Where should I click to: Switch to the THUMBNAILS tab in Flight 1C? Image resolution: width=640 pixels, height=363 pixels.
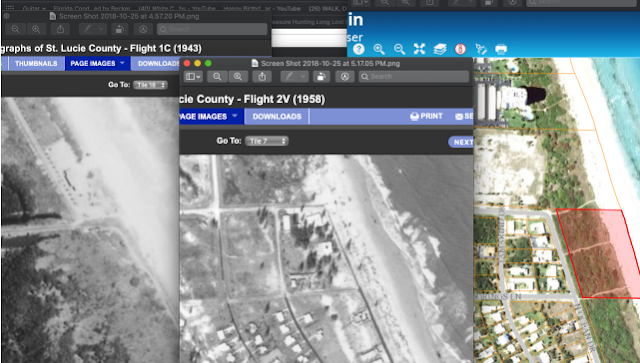pos(36,64)
